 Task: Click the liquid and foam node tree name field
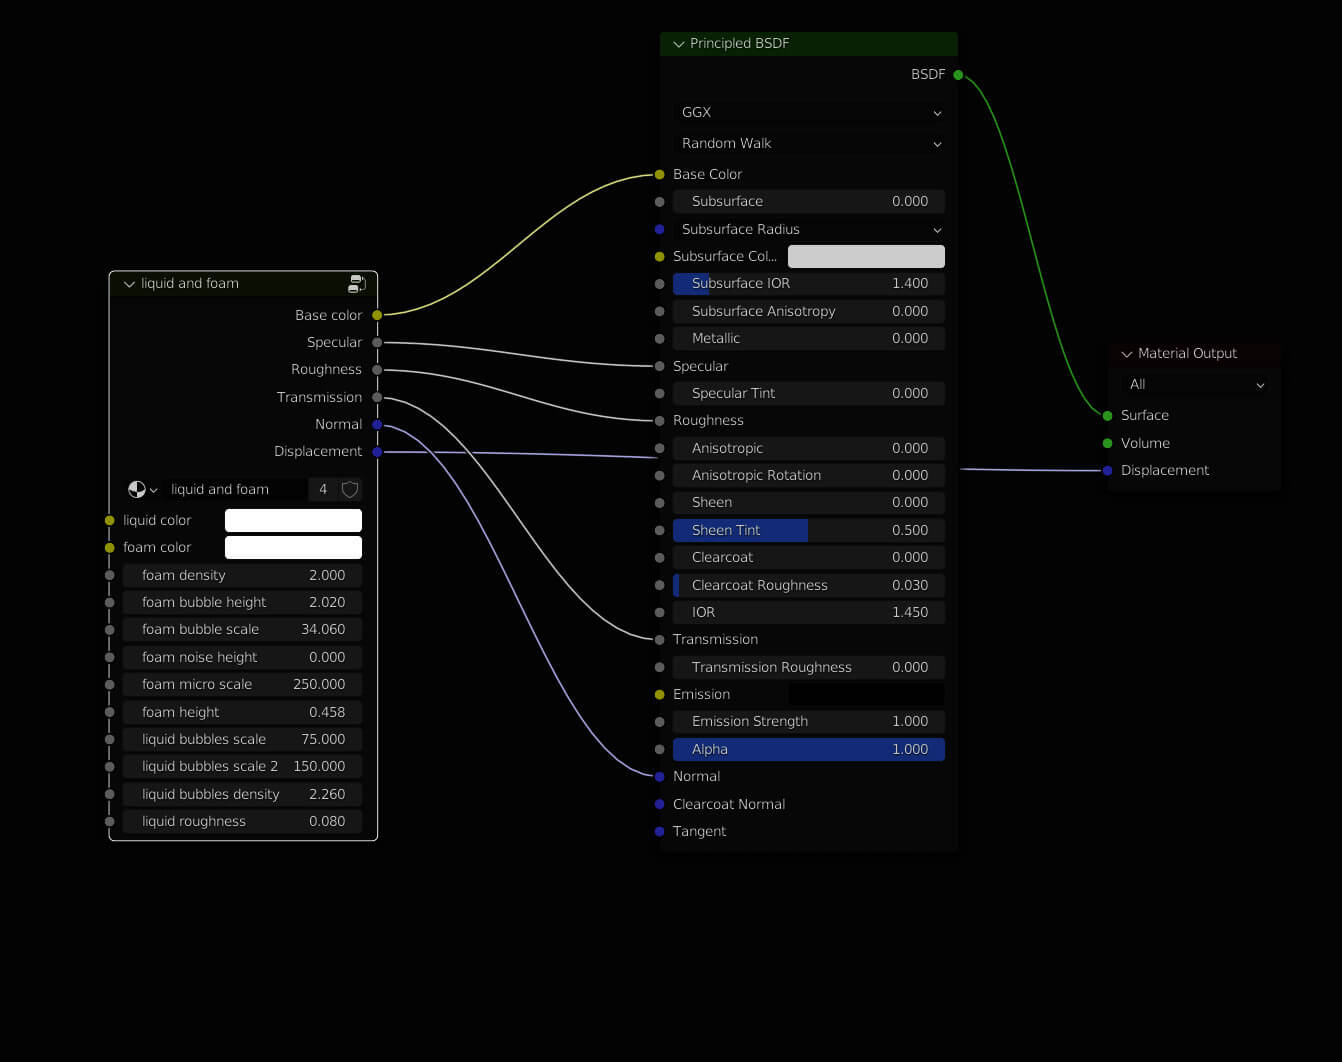(x=235, y=490)
